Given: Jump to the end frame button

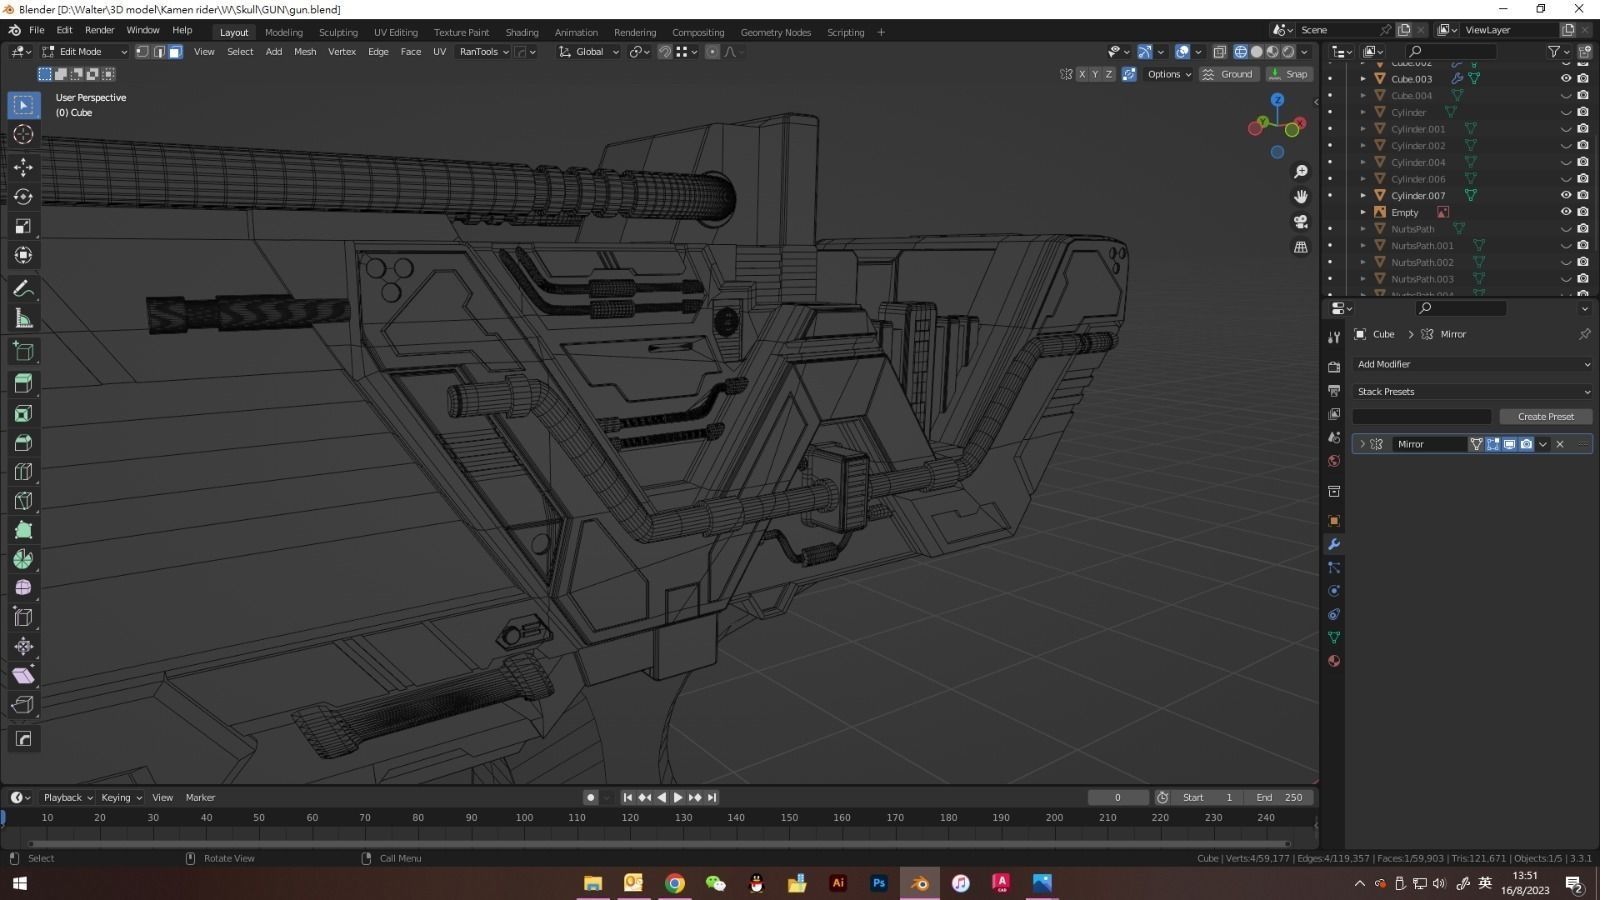Looking at the screenshot, I should tap(712, 798).
